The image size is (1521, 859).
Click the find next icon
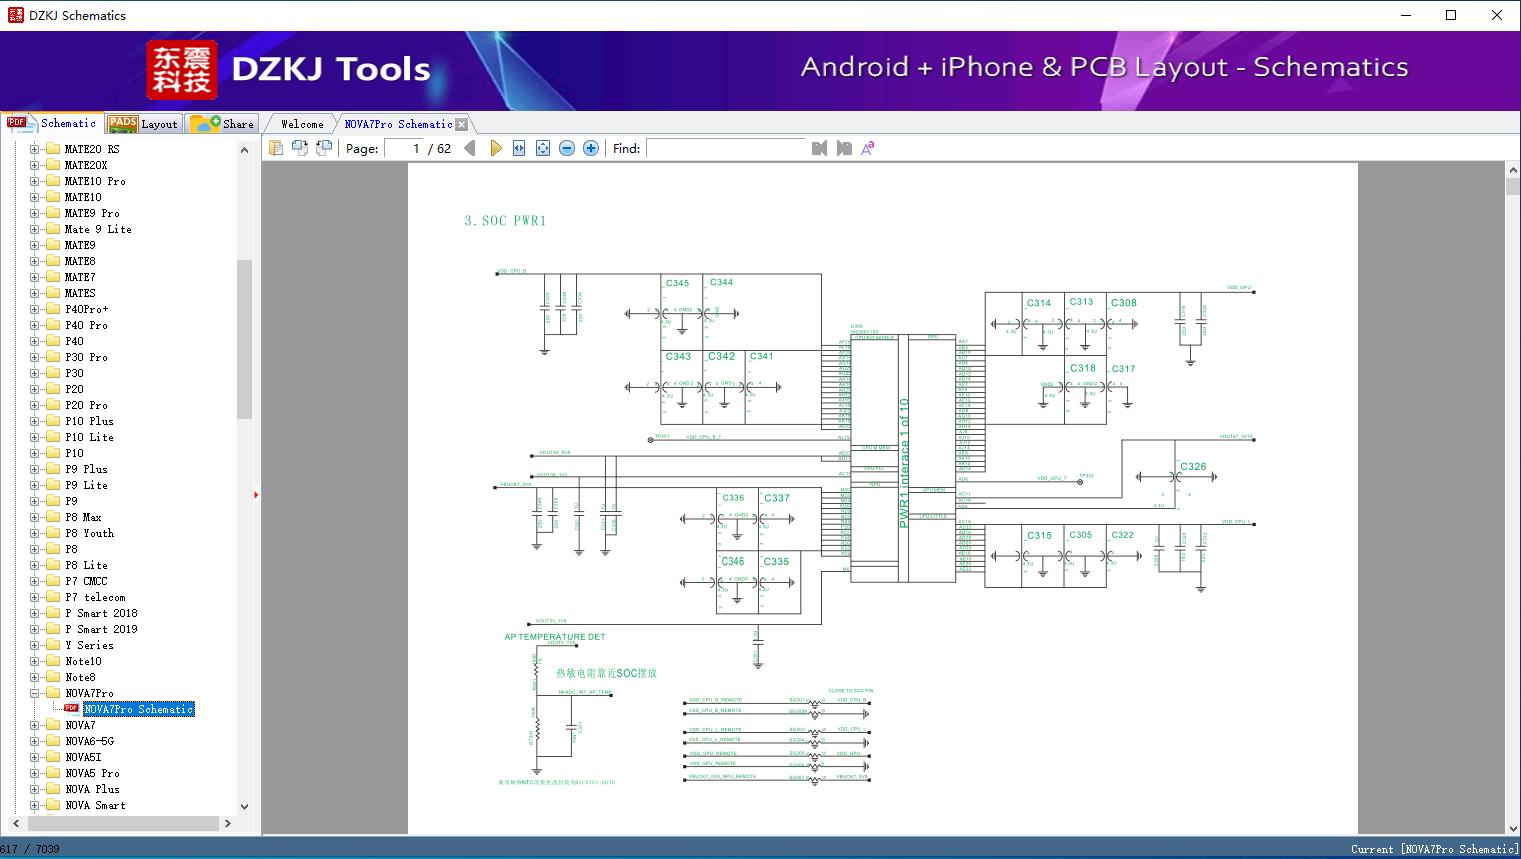[x=844, y=148]
